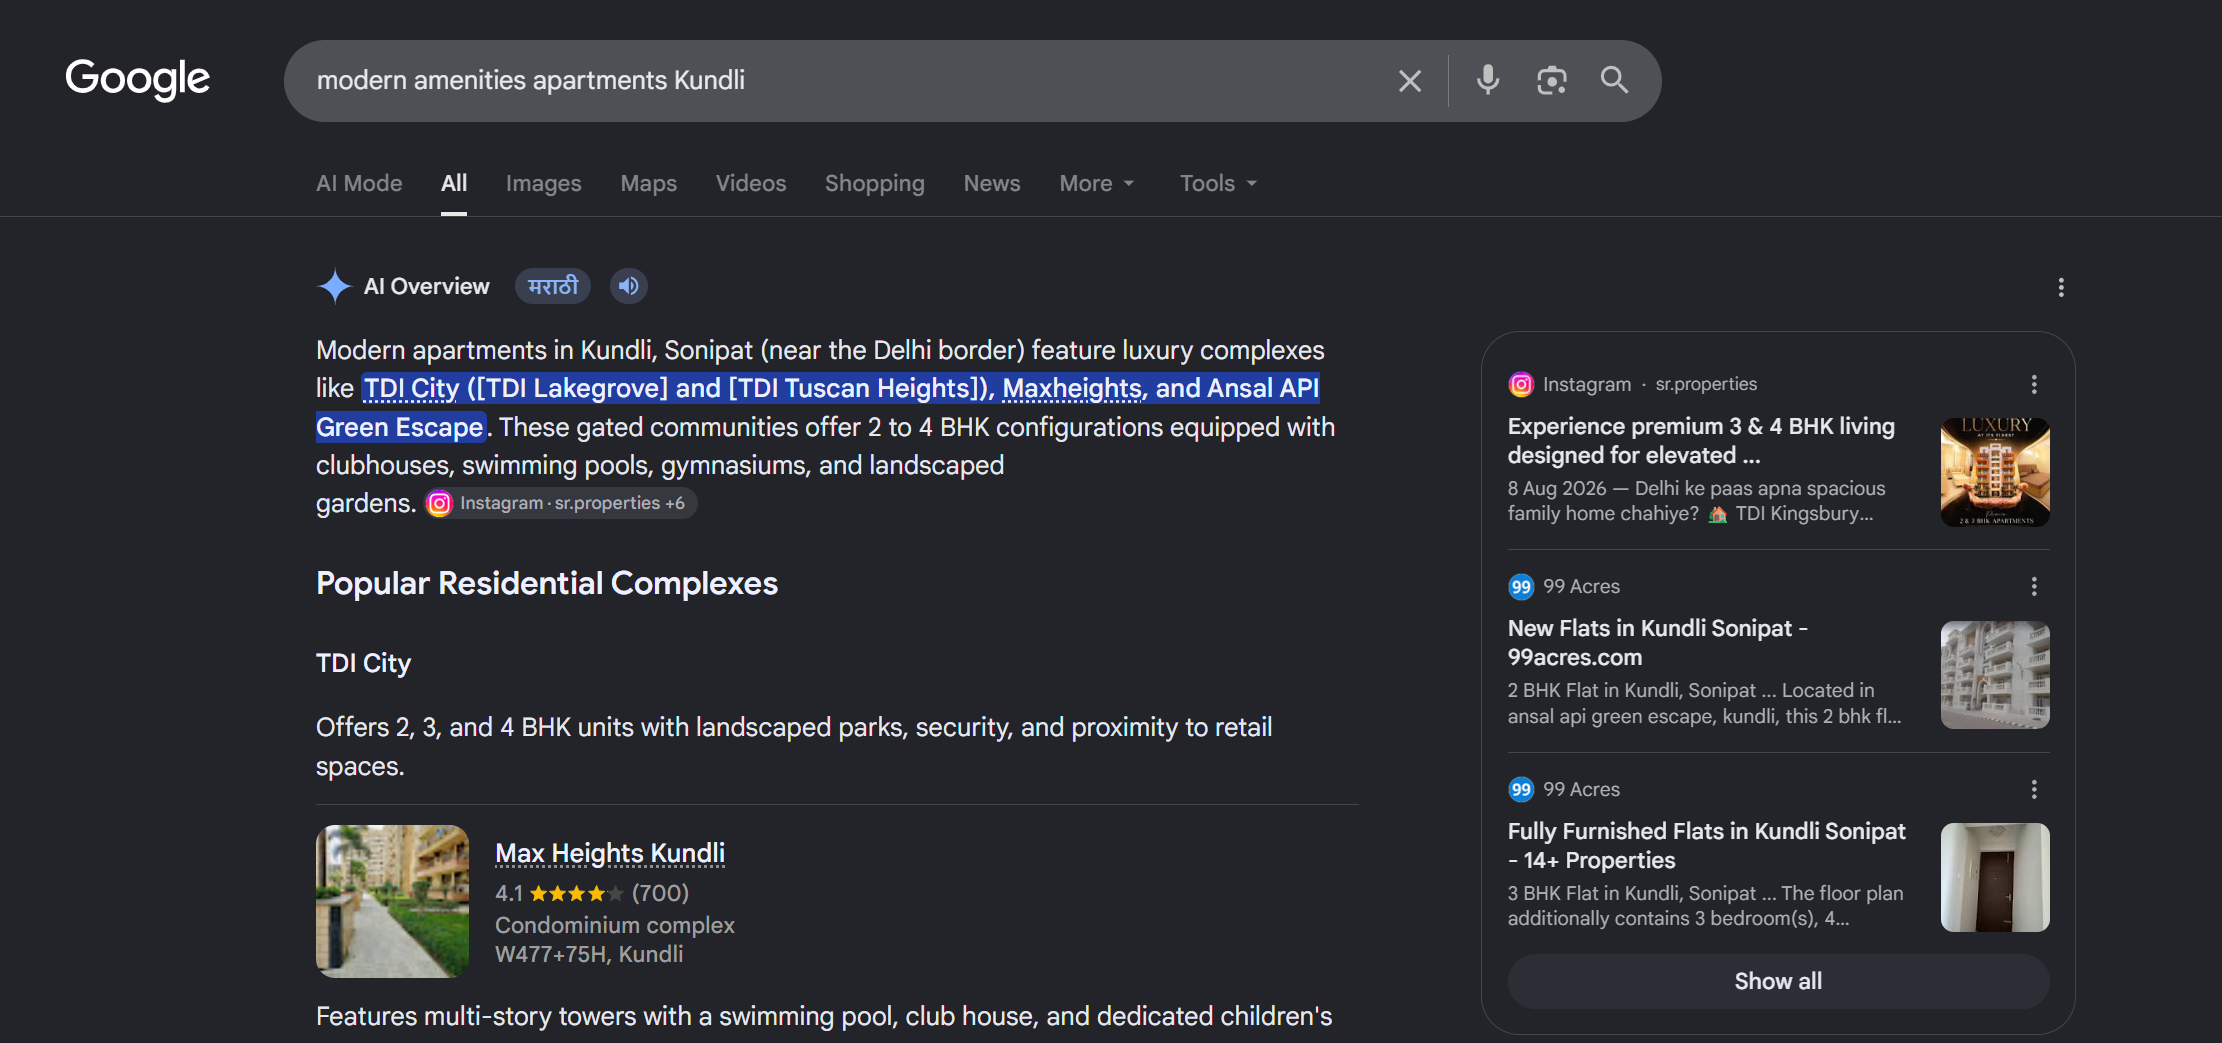Expand the More dropdown
Image resolution: width=2222 pixels, height=1043 pixels.
[x=1097, y=183]
